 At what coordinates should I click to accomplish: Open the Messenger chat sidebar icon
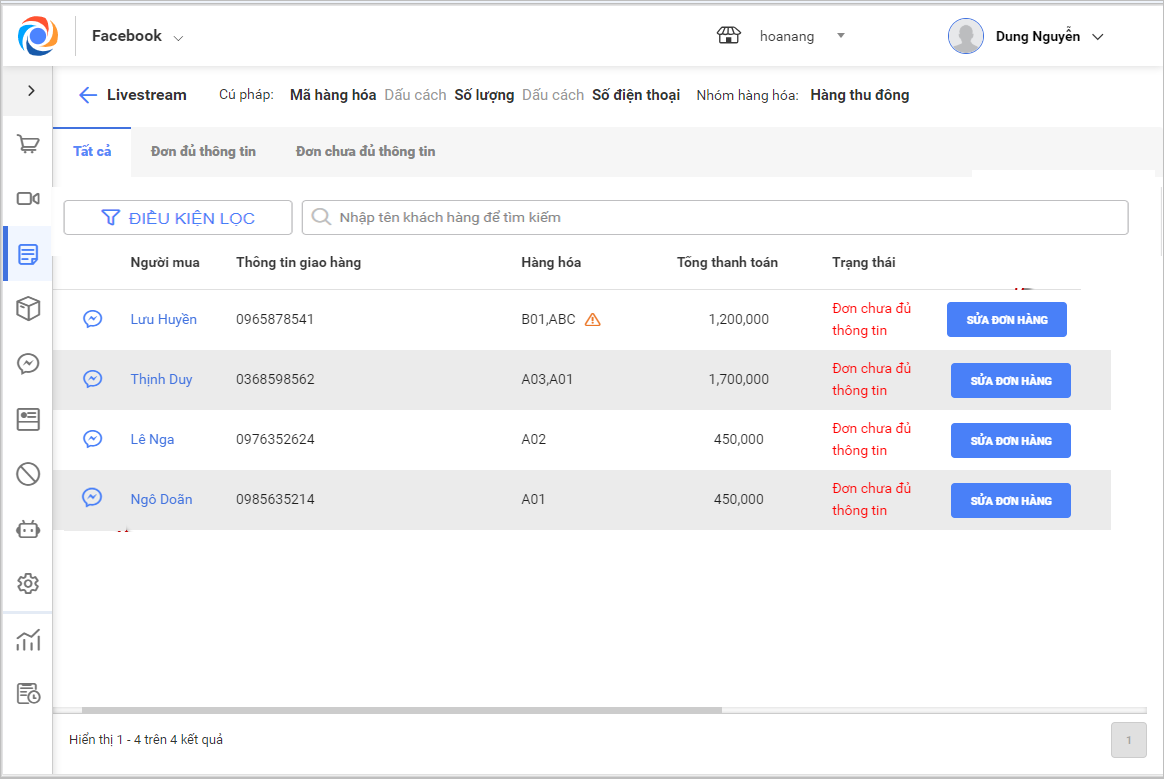(x=28, y=364)
